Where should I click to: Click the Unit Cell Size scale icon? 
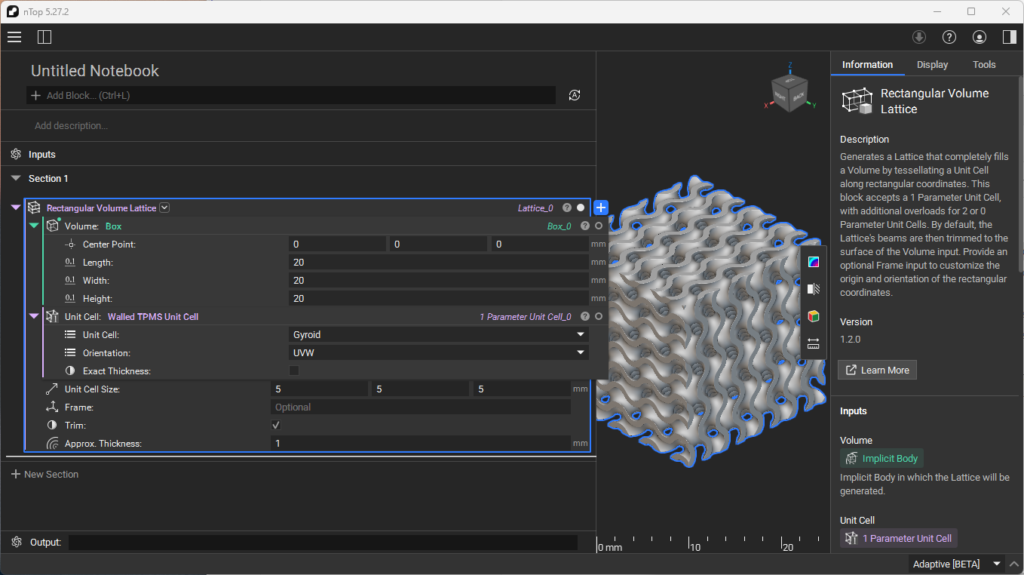52,389
